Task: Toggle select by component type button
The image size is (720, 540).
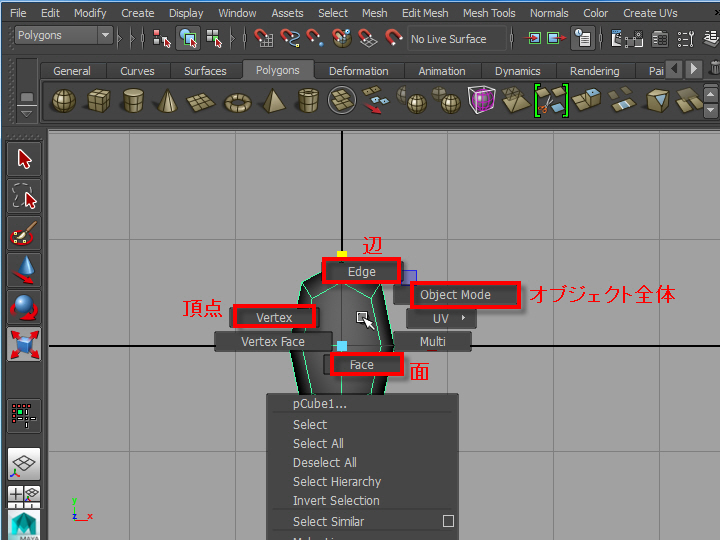Action: 214,39
